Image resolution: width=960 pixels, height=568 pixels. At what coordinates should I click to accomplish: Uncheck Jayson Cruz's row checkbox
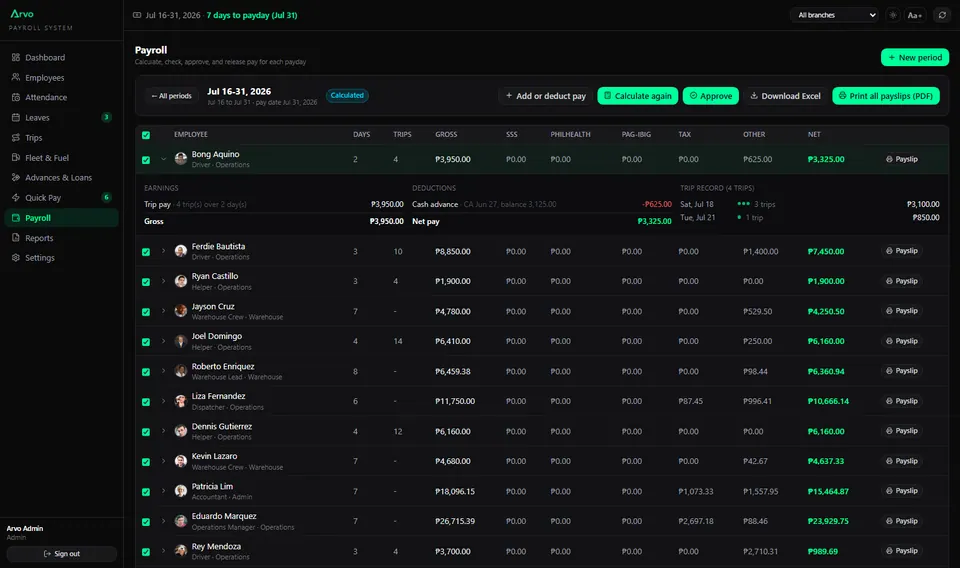point(146,312)
